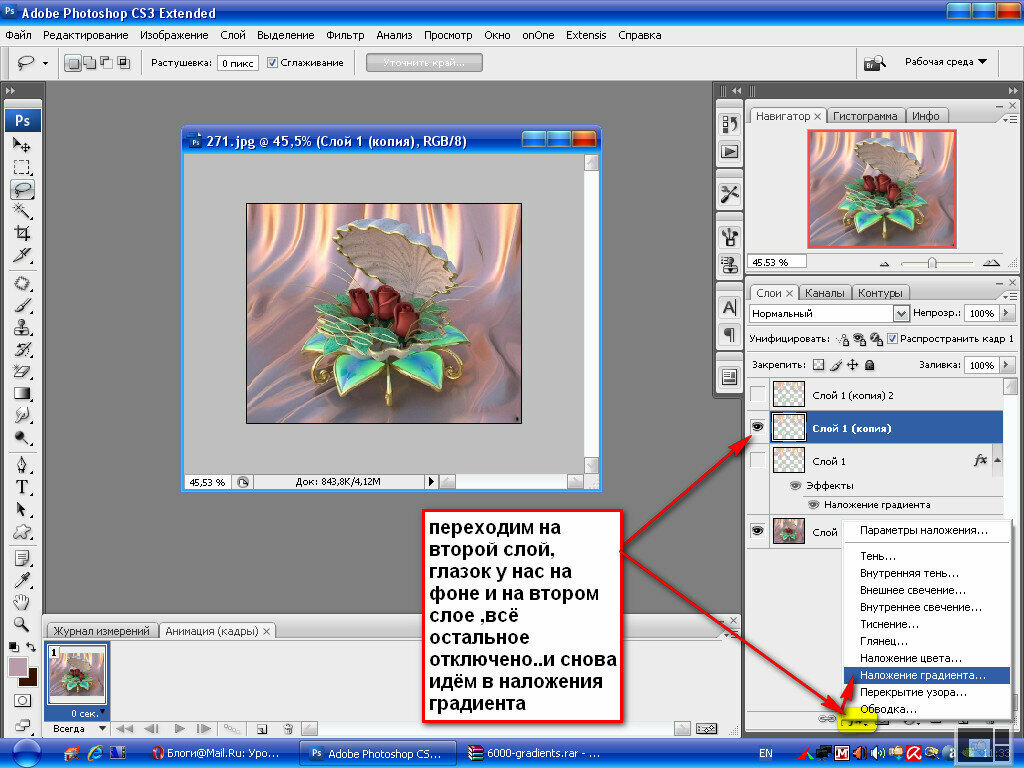Choose Тень… from effects menu

[x=878, y=556]
